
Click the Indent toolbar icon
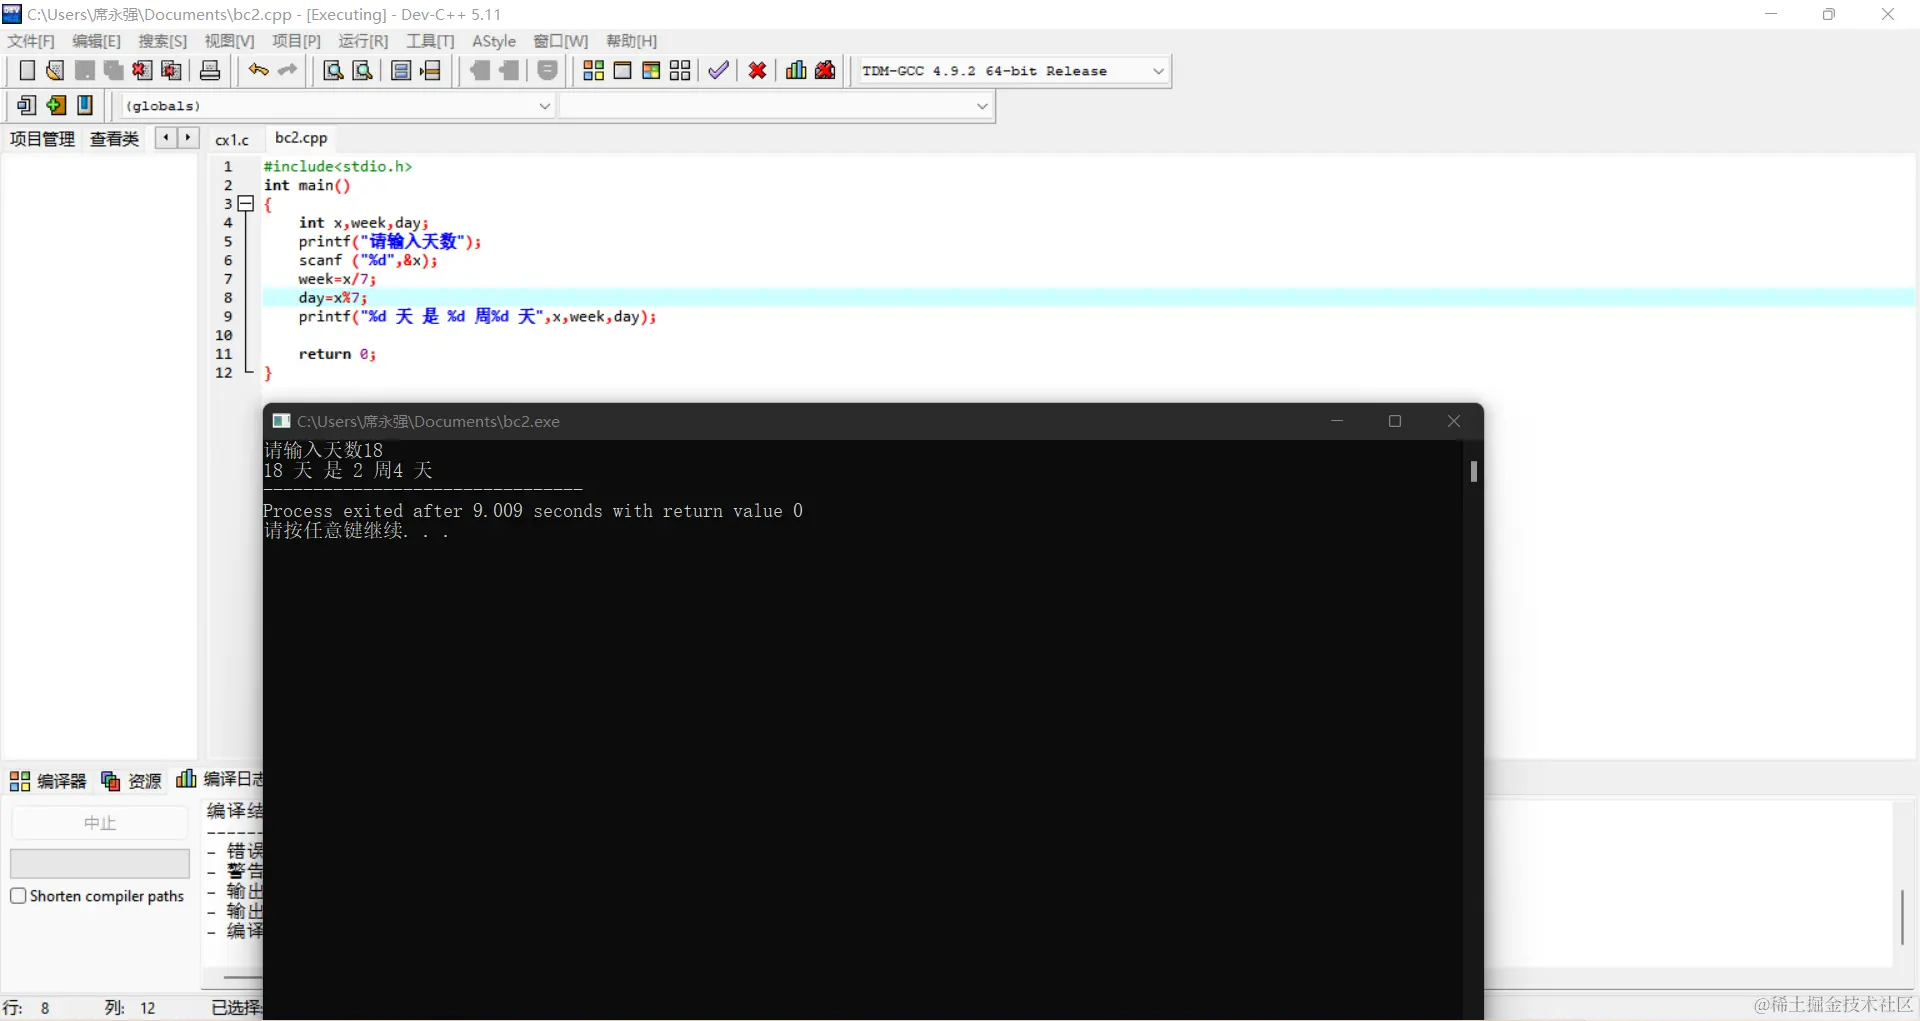(x=481, y=71)
